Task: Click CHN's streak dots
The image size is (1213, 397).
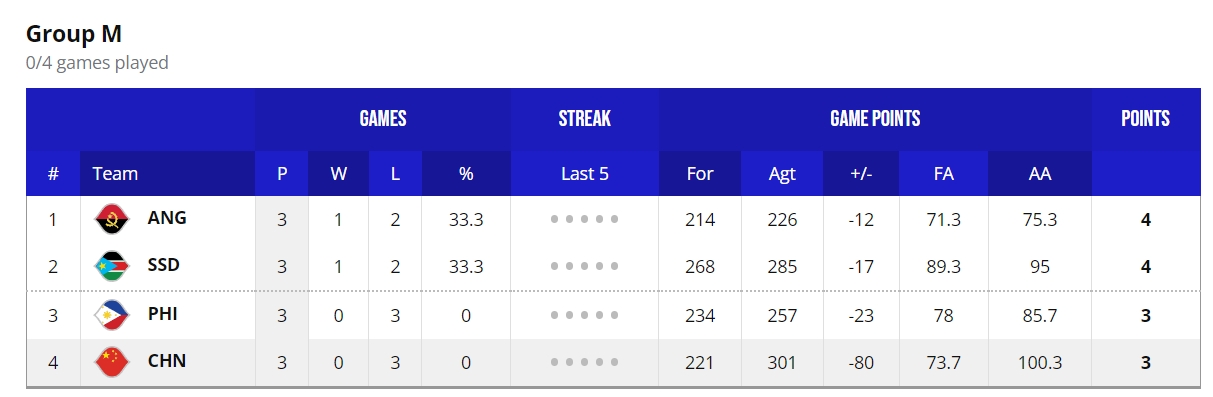Action: click(585, 362)
